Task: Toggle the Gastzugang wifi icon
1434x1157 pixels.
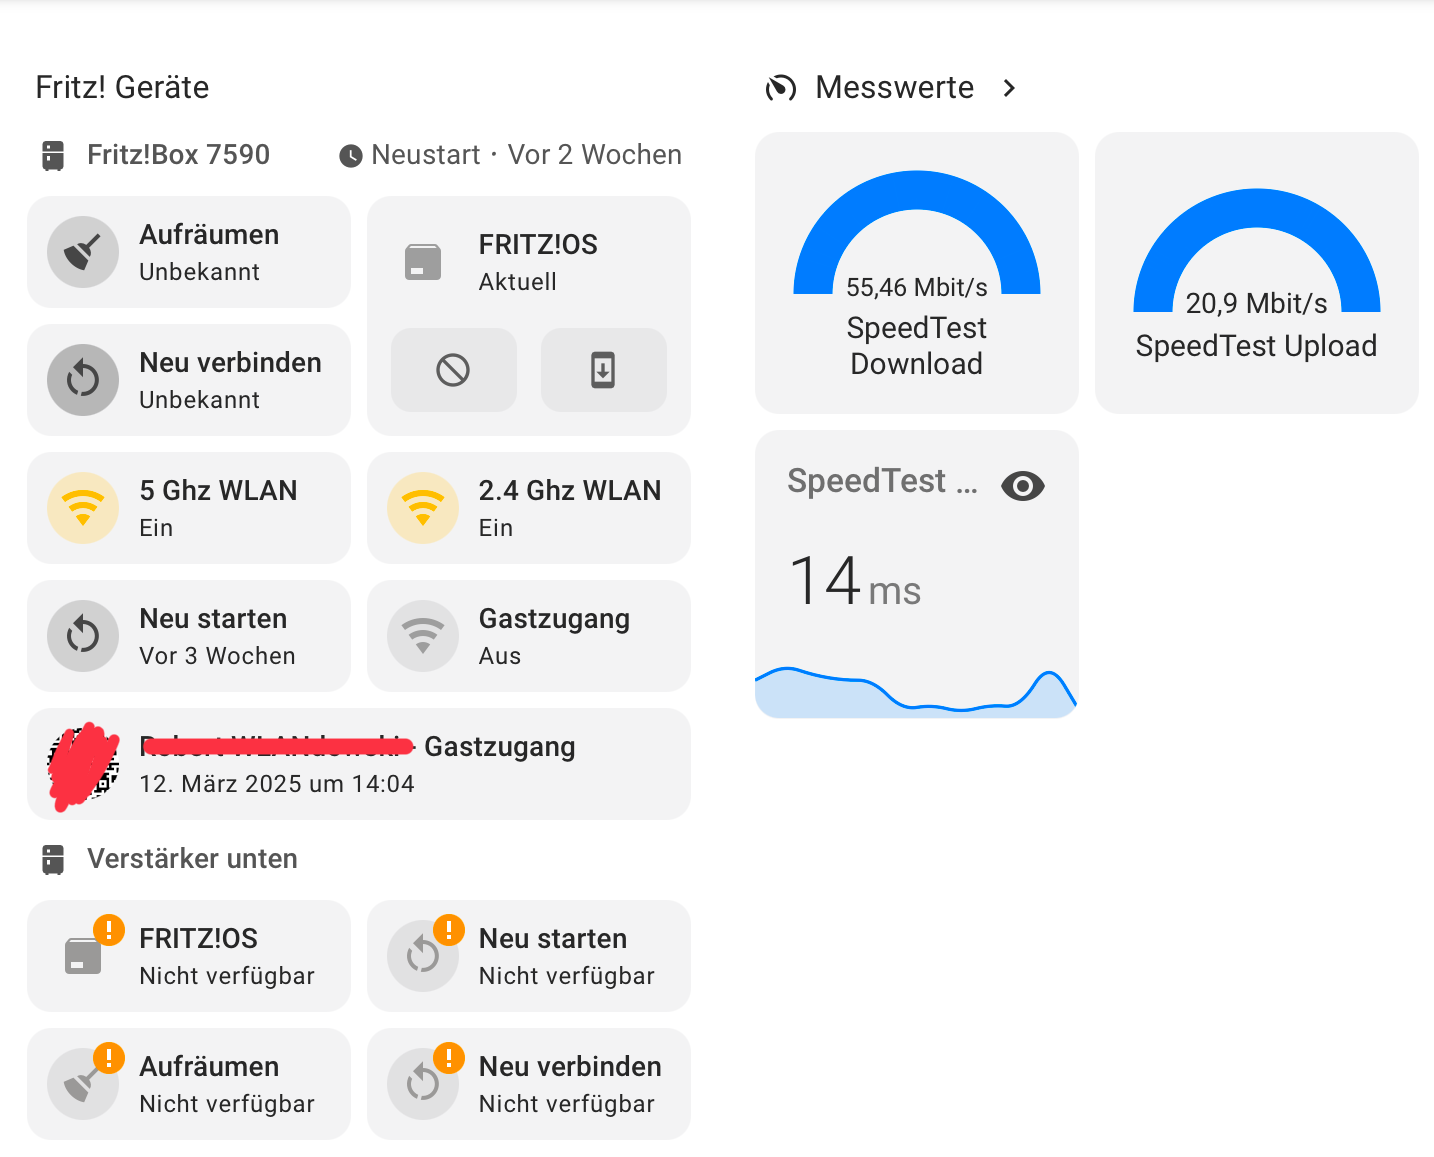Action: (x=423, y=636)
